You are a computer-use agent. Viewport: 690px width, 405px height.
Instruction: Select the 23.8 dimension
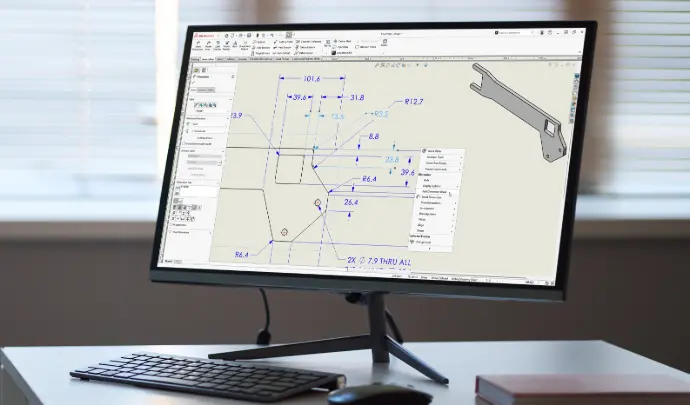[392, 159]
